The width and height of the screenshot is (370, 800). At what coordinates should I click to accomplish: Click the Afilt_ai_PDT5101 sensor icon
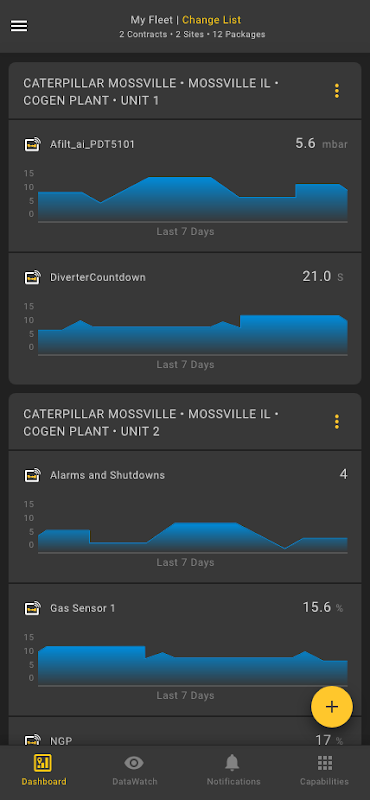click(33, 144)
